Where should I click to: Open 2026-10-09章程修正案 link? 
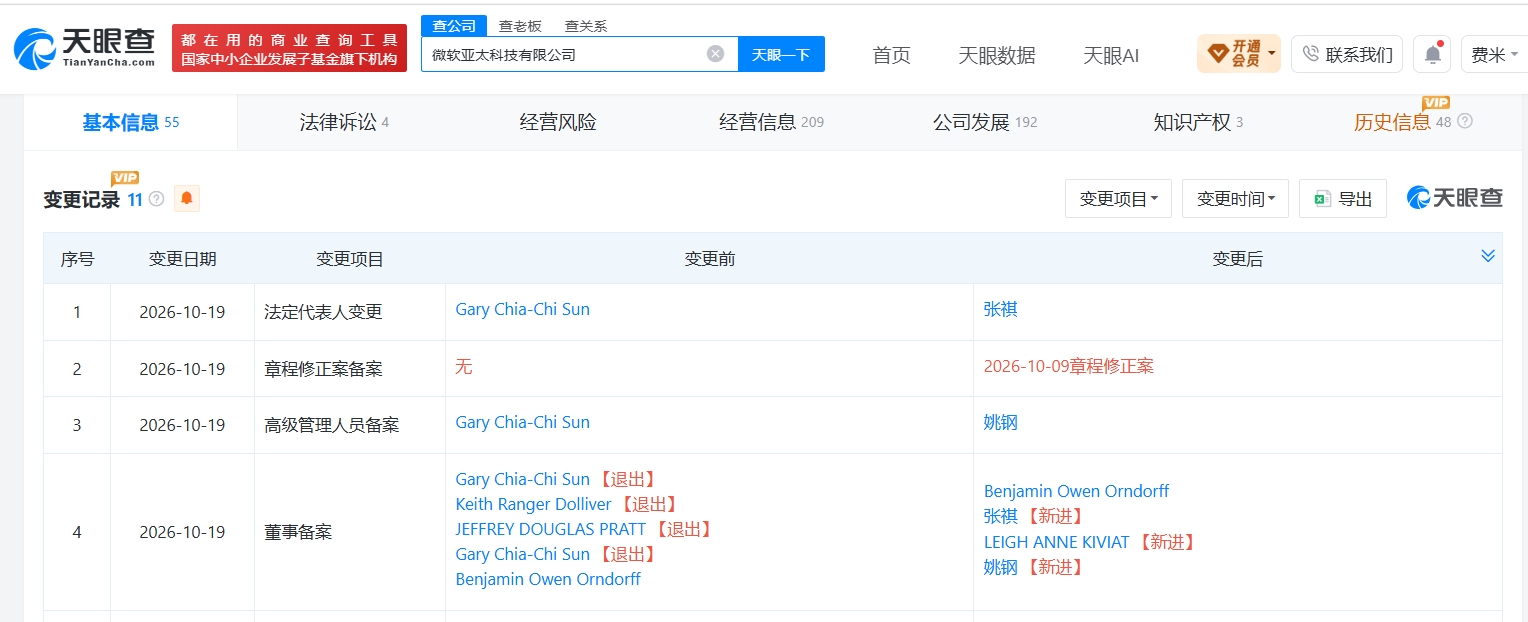coord(1068,366)
